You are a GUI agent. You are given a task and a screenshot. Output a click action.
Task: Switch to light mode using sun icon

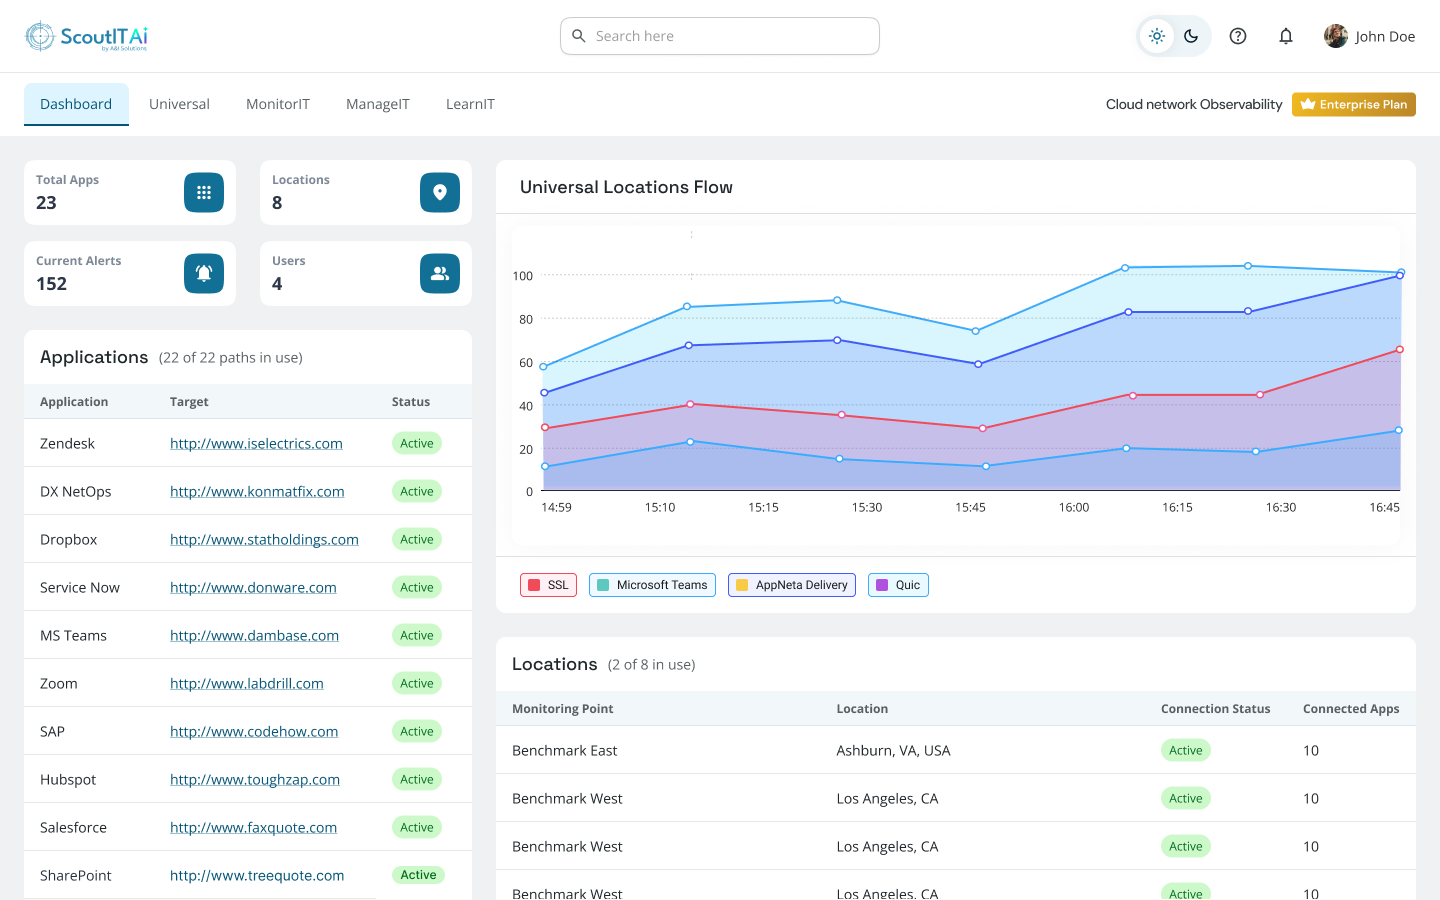(x=1156, y=35)
